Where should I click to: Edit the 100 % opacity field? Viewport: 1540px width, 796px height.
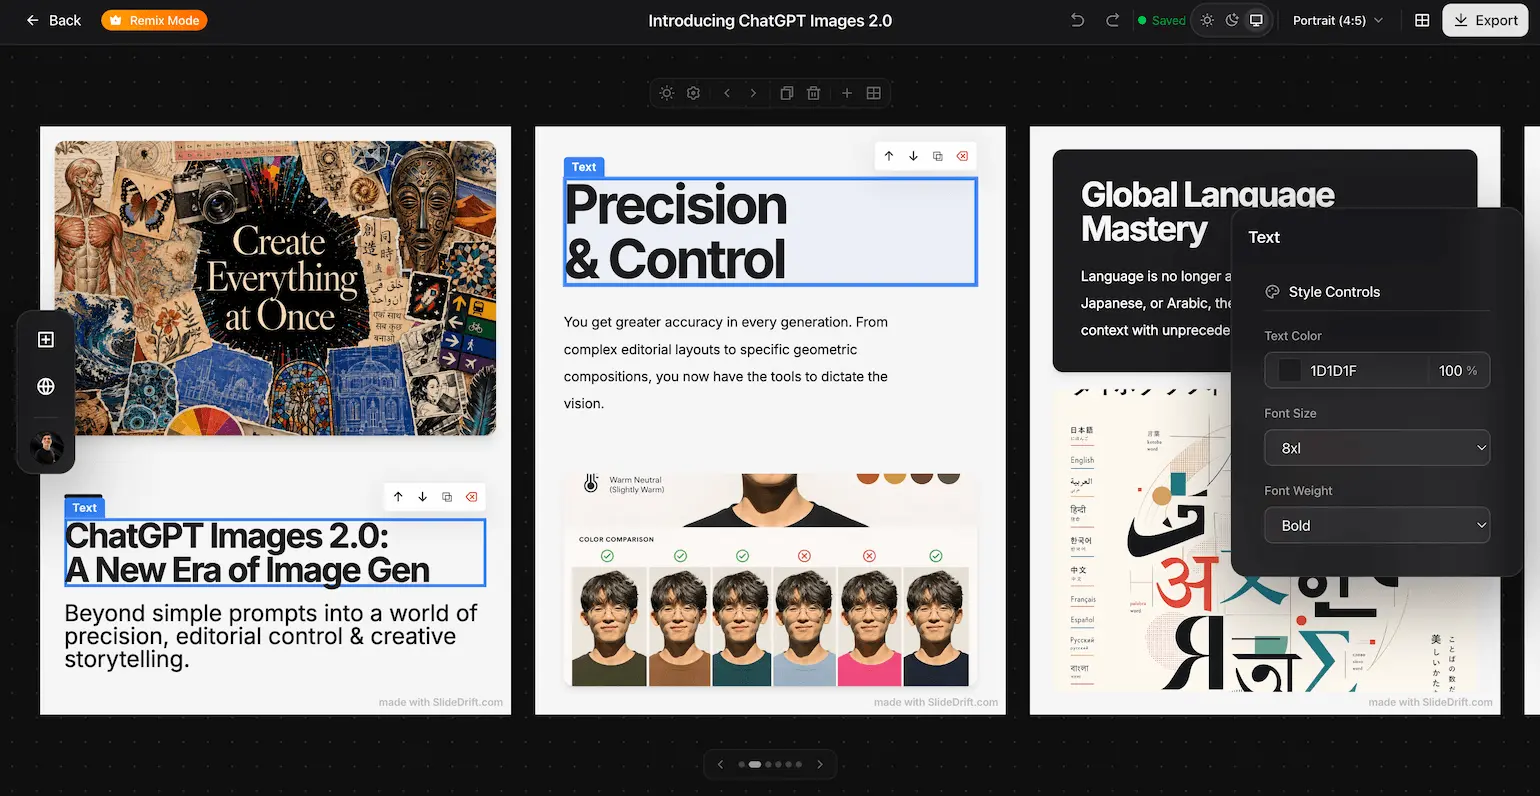(x=1458, y=370)
